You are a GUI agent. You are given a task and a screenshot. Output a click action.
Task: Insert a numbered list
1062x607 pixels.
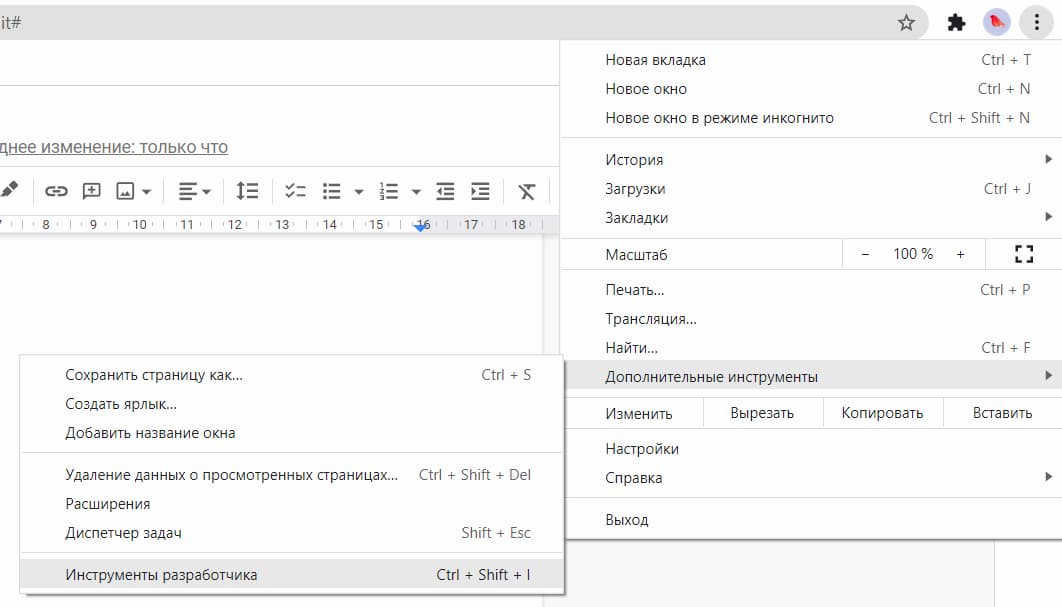click(x=389, y=191)
